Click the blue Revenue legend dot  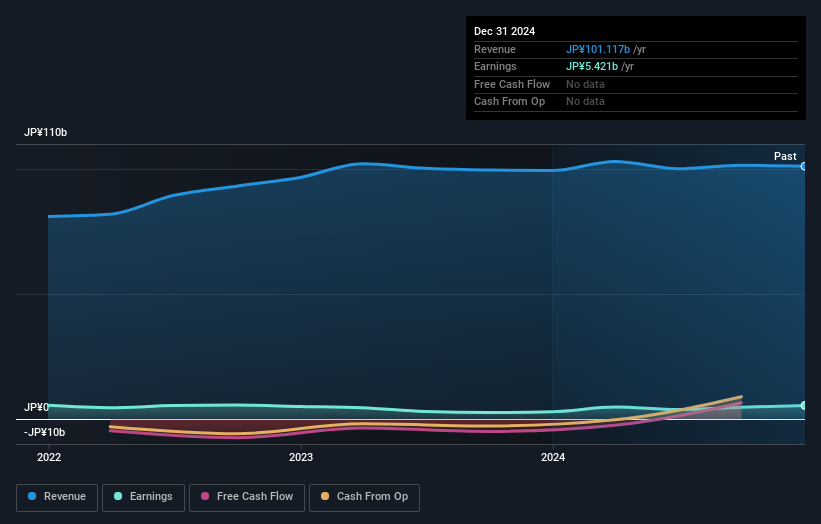pyautogui.click(x=32, y=496)
